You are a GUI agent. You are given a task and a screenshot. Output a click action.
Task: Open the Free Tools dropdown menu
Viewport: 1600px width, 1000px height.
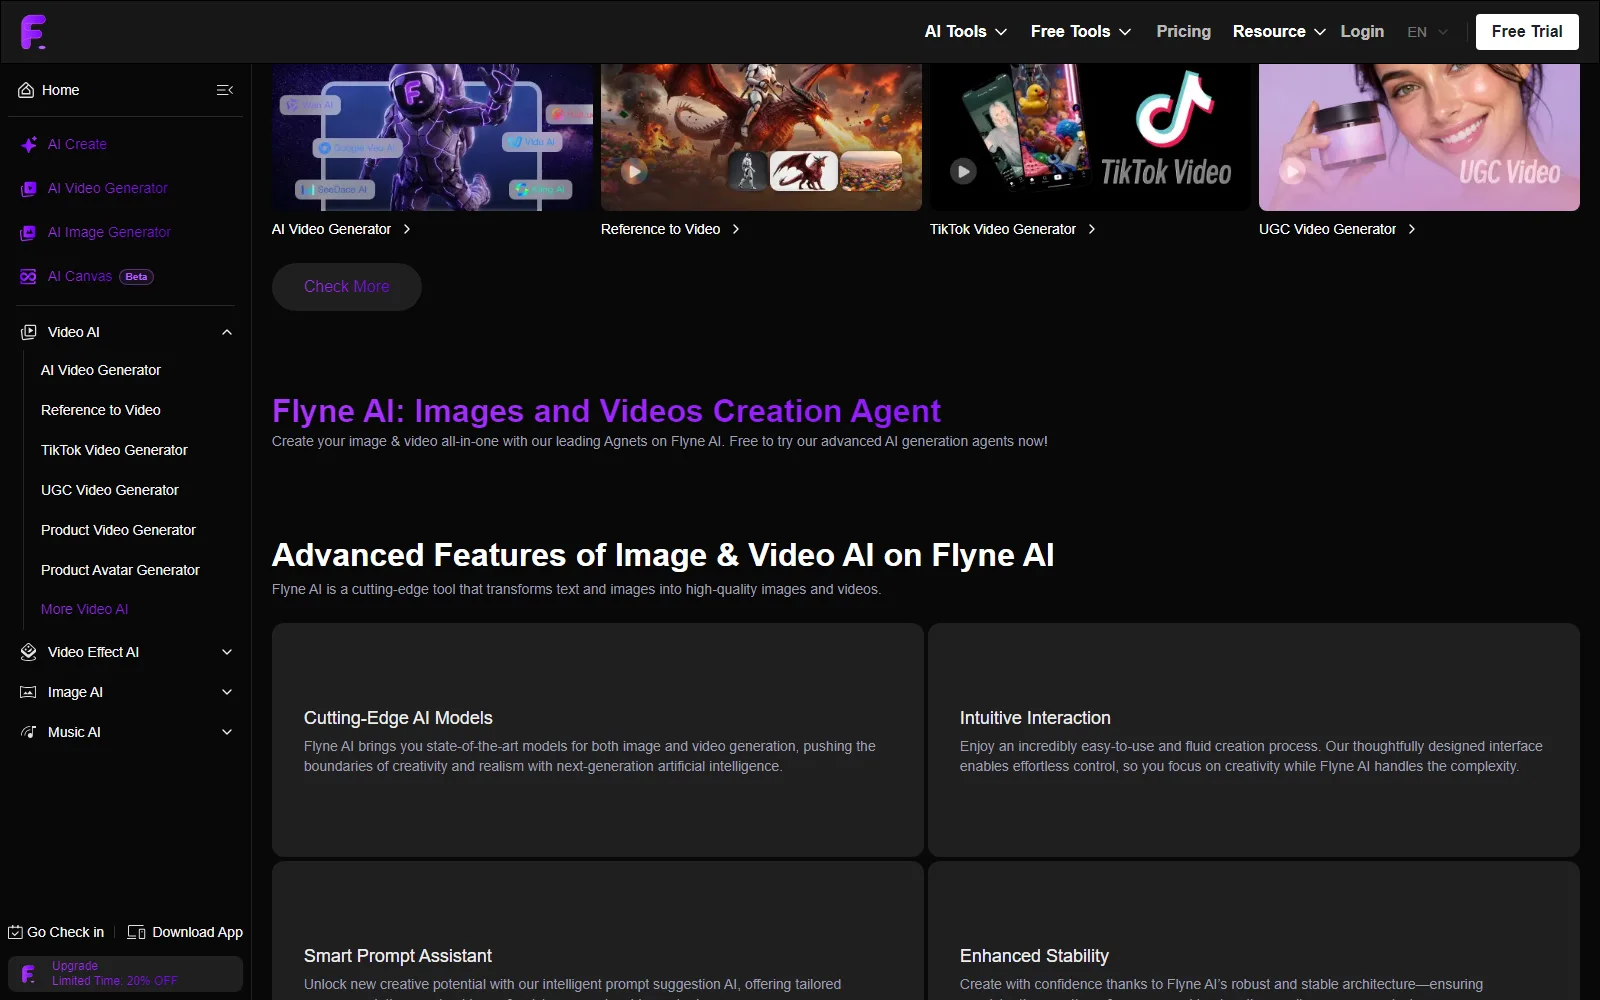pos(1081,32)
